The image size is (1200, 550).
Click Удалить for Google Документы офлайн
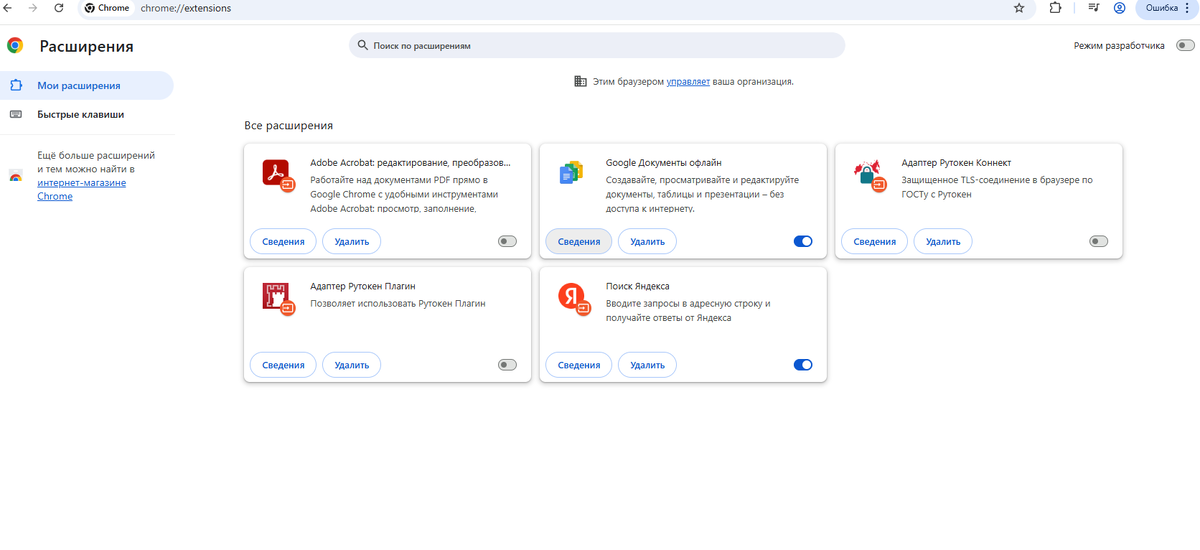[x=648, y=241]
